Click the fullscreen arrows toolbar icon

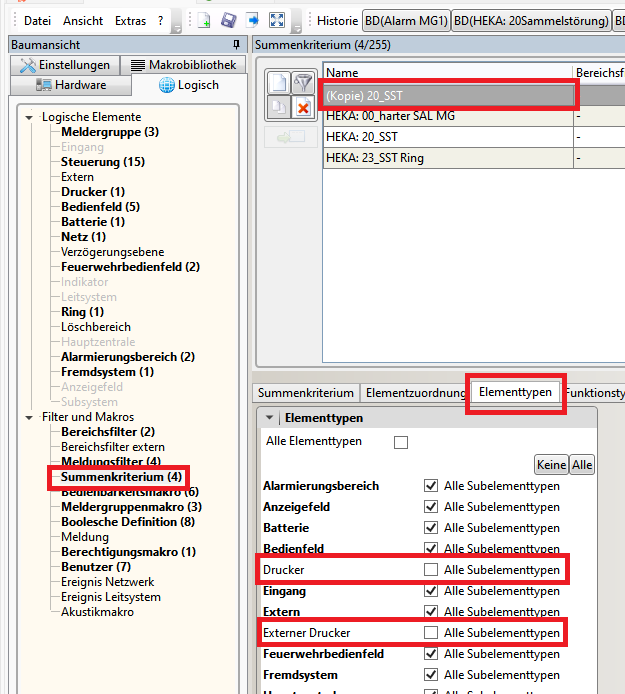point(277,20)
